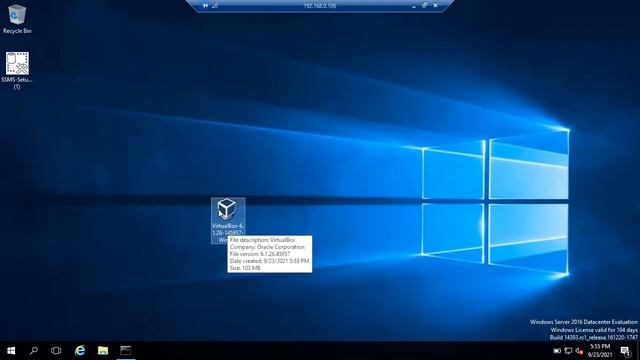
Task: Open the Recycle Bin desktop icon
Action: pos(17,19)
